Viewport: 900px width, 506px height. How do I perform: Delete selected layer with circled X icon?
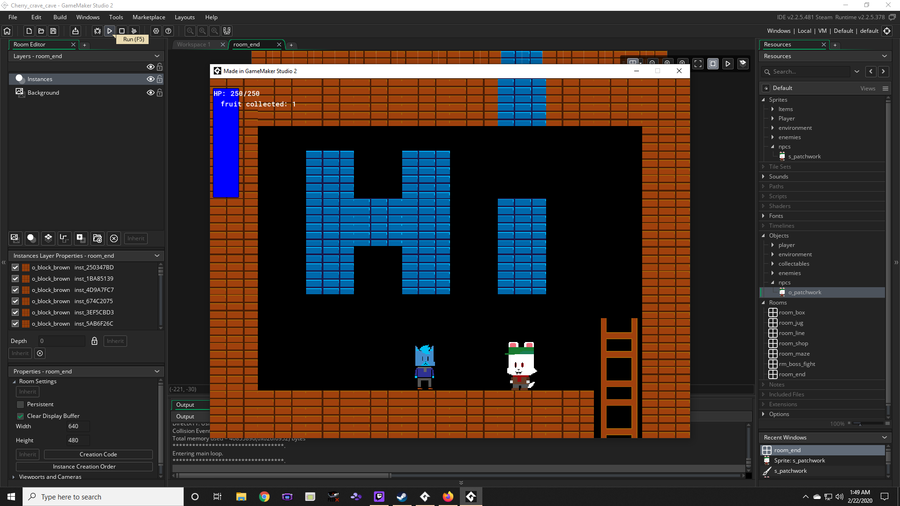click(x=114, y=238)
